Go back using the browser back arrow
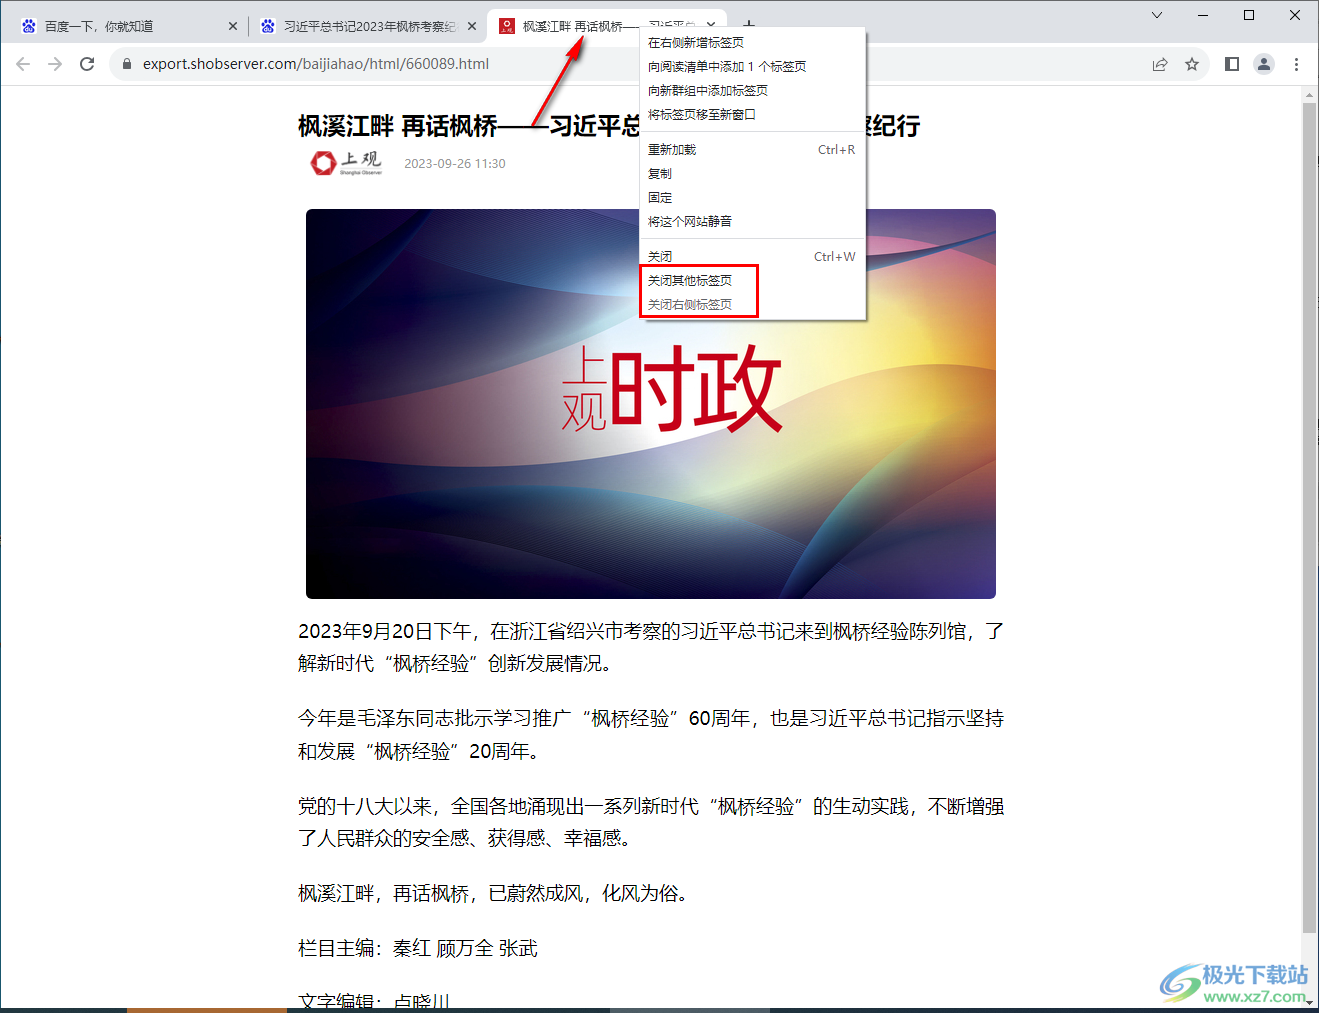The width and height of the screenshot is (1319, 1013). [x=23, y=64]
